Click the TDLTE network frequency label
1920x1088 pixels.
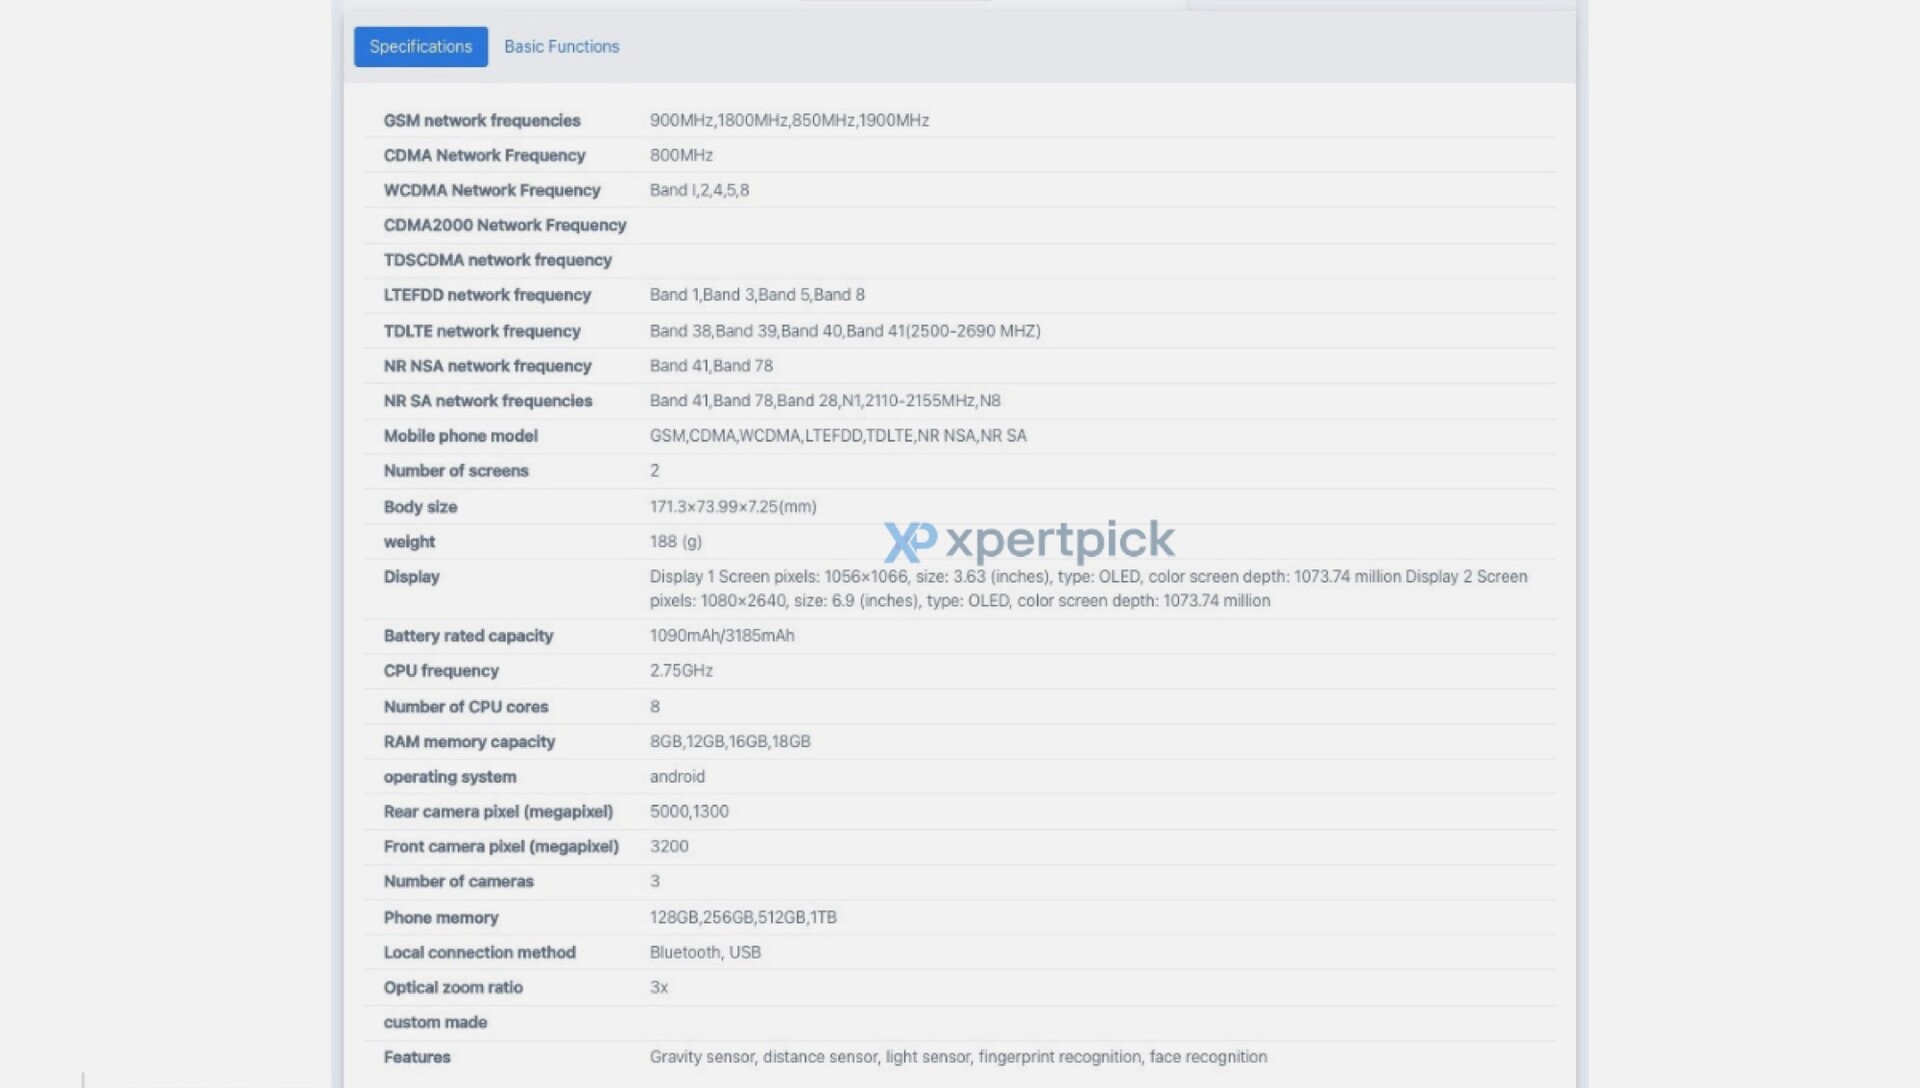pyautogui.click(x=481, y=331)
